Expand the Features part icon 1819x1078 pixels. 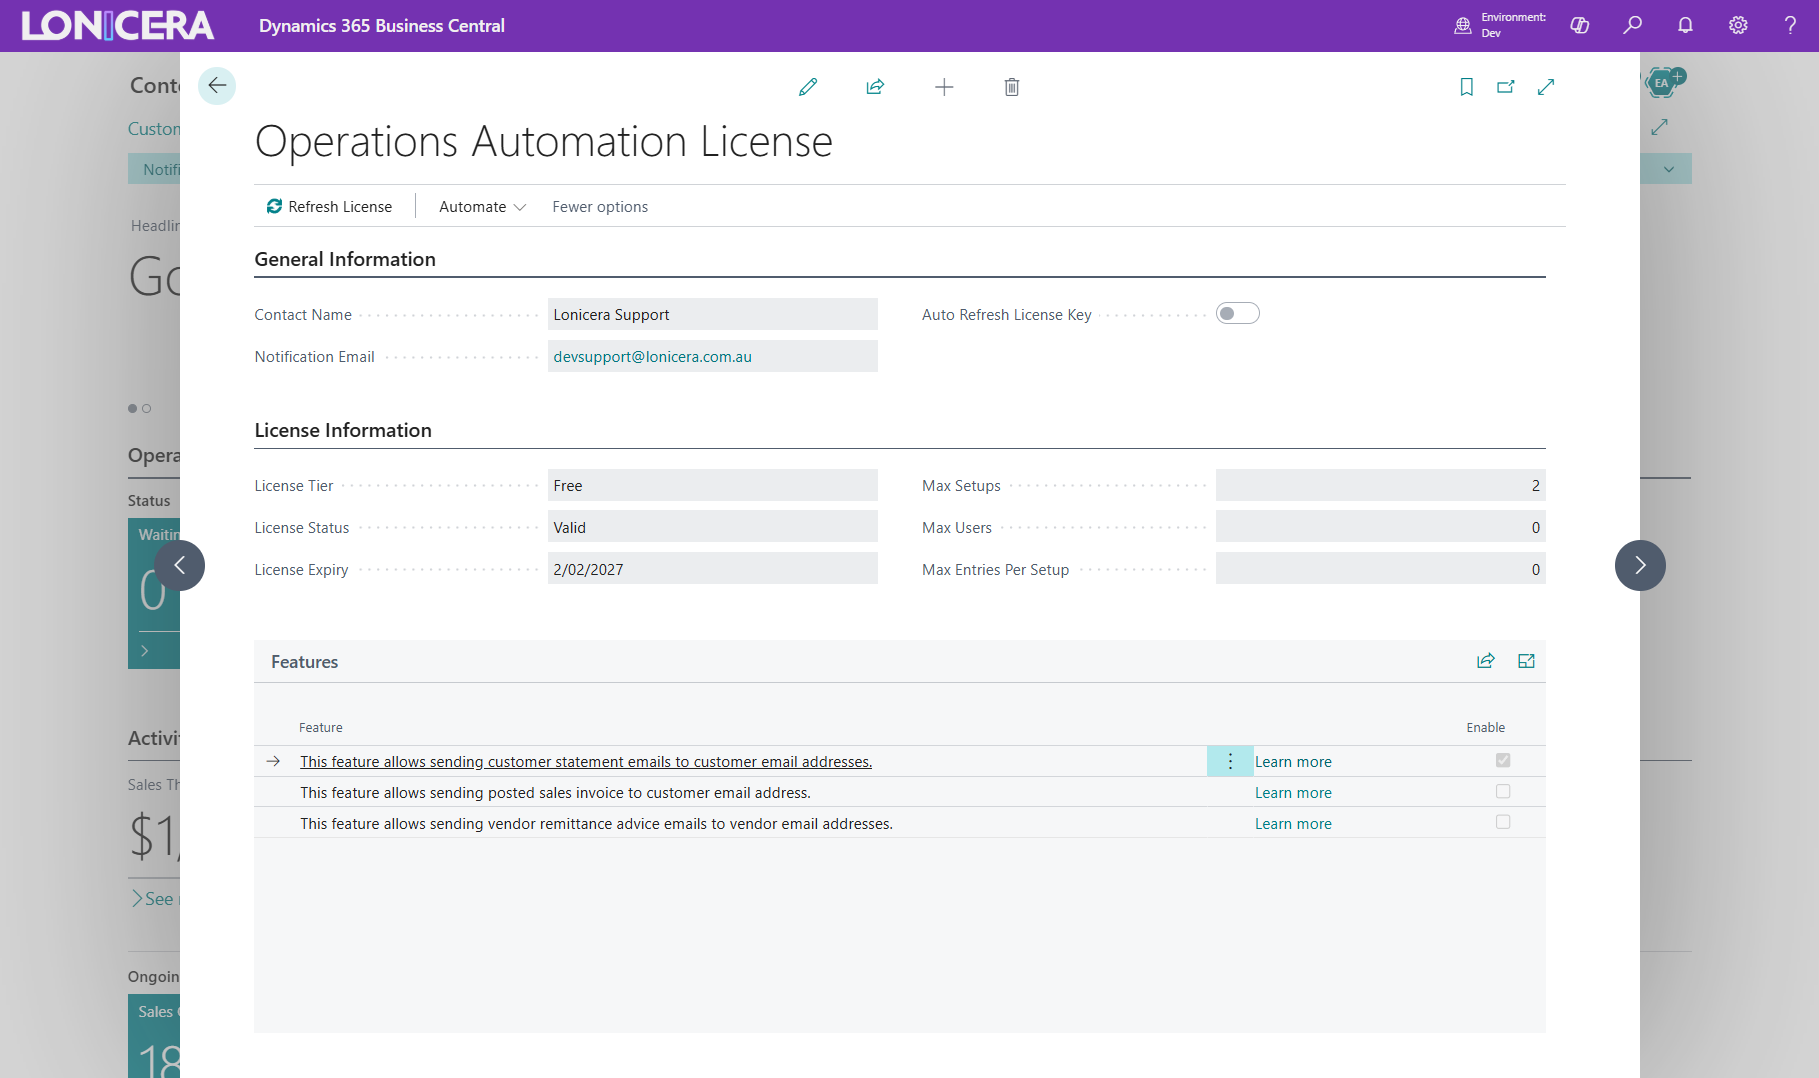(1527, 661)
